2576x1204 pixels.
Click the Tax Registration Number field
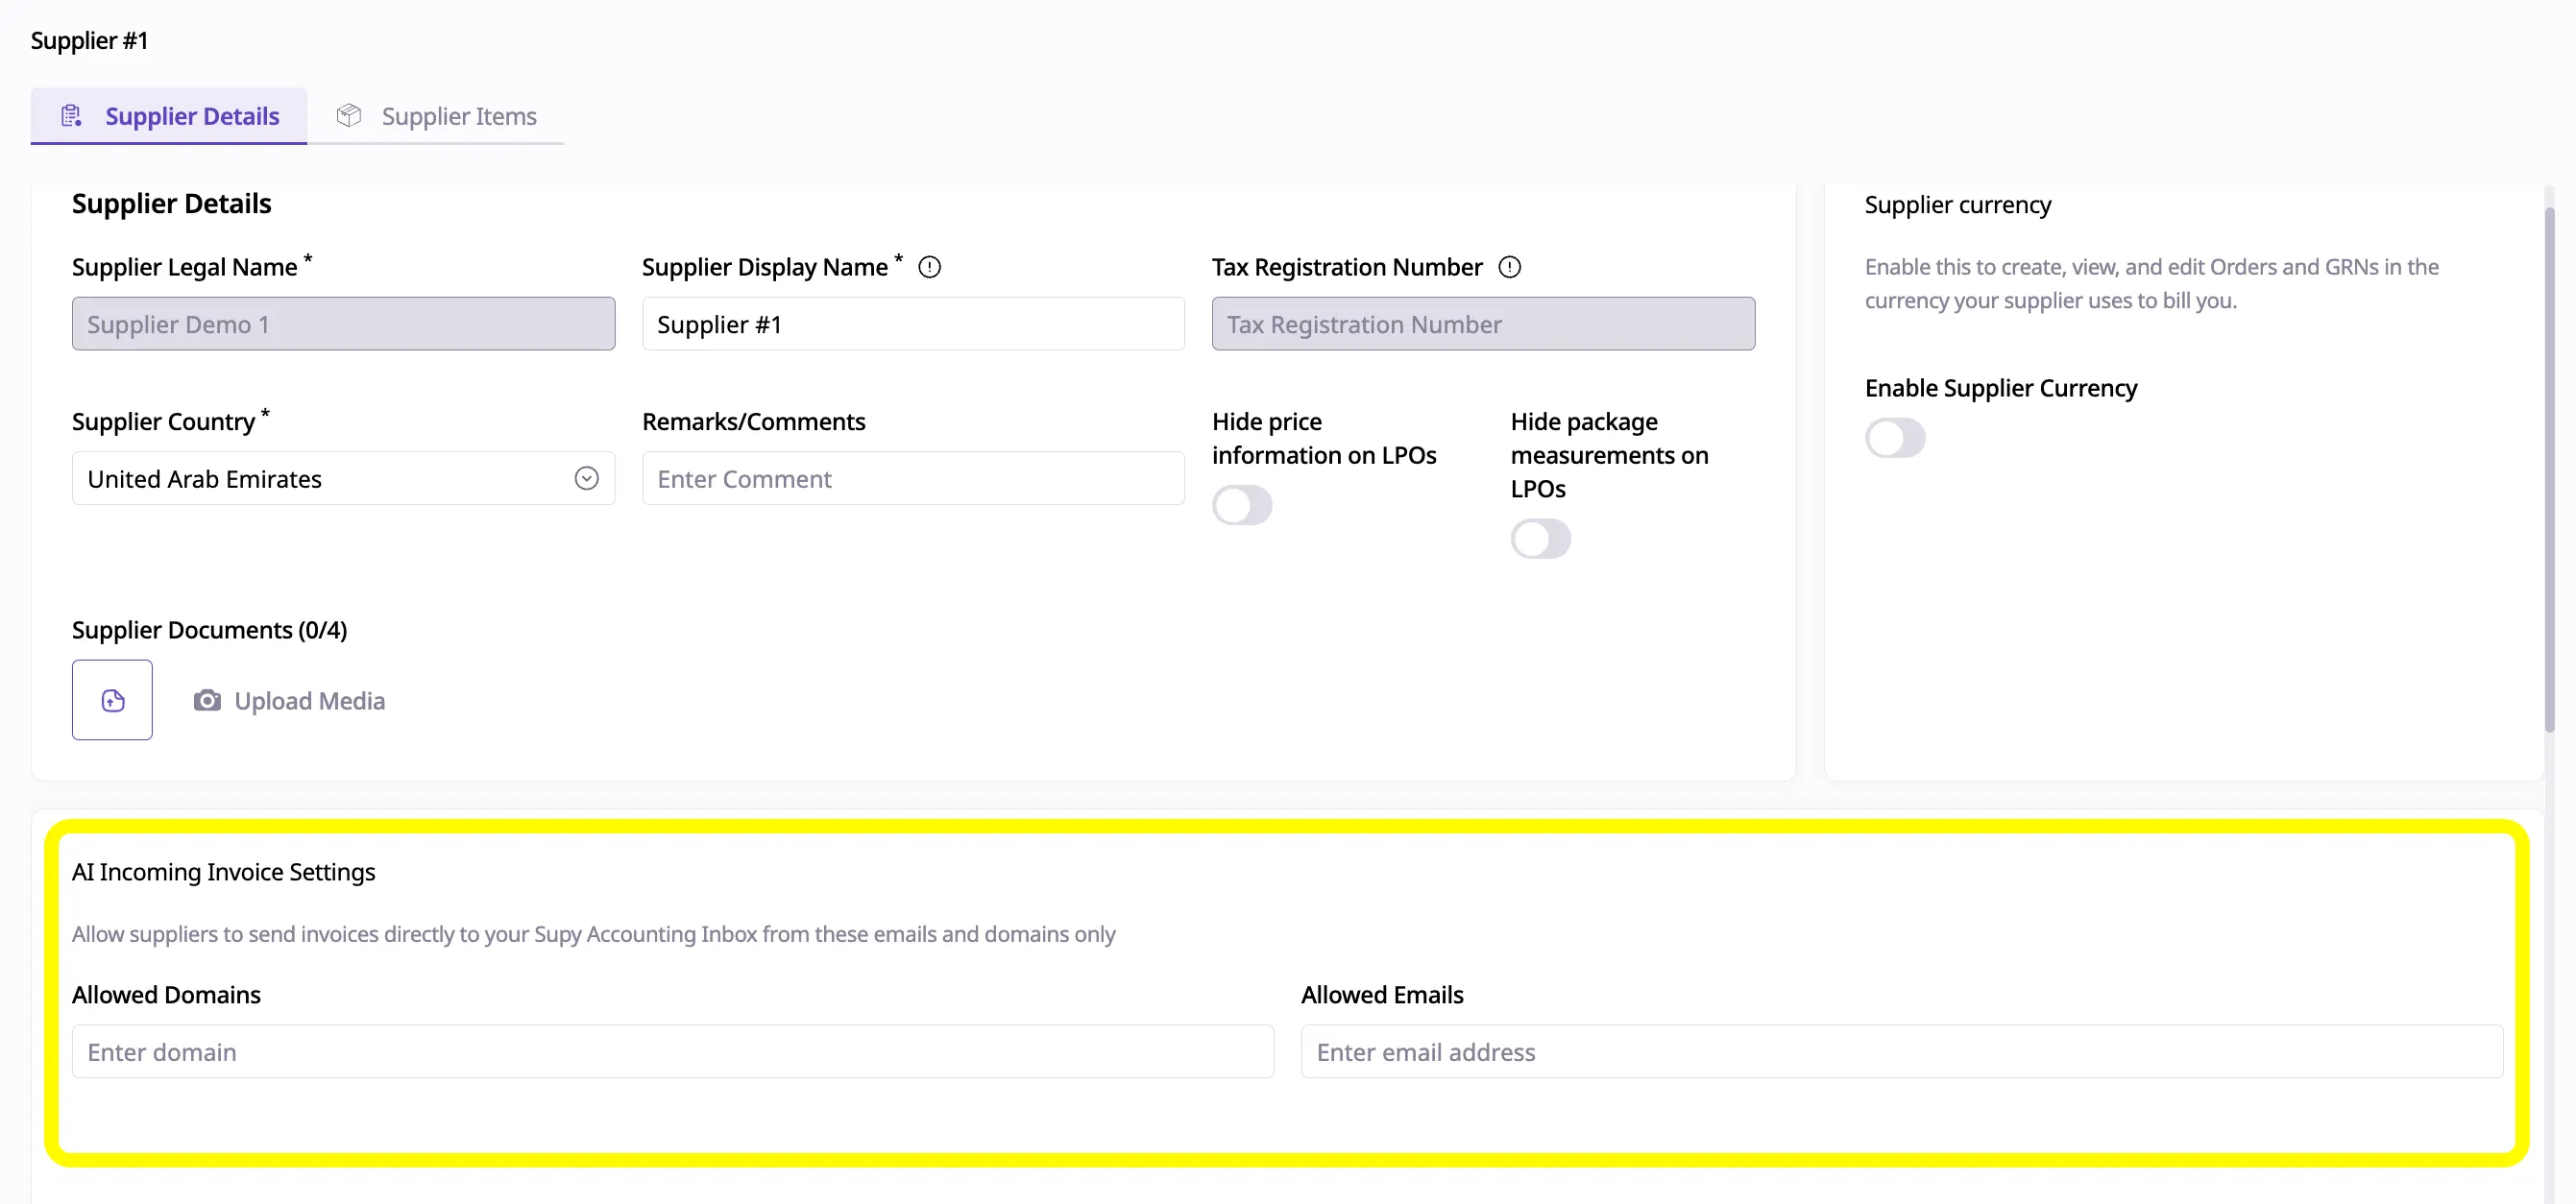pos(1482,324)
